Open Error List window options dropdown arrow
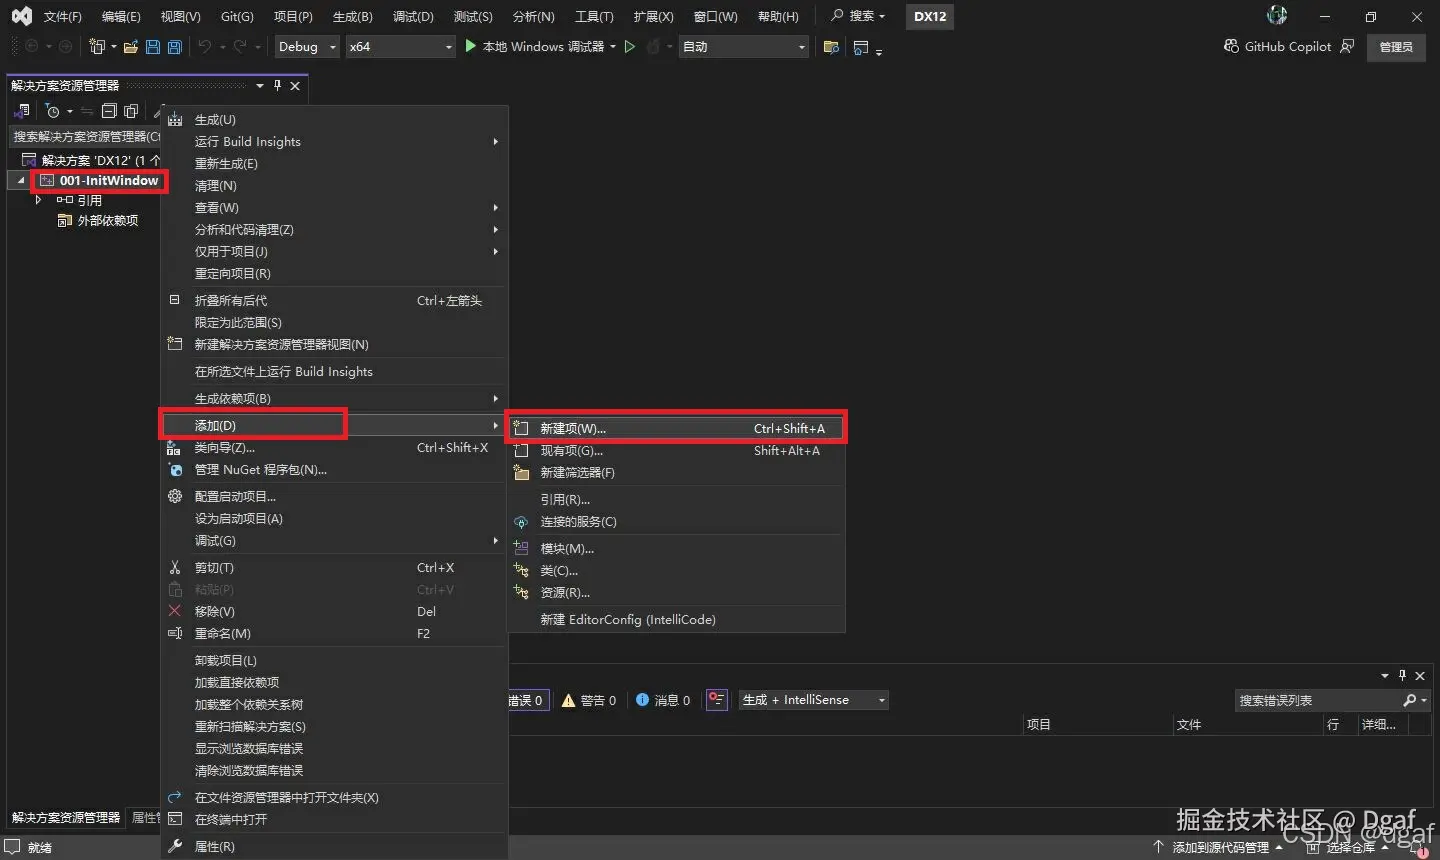 1384,676
